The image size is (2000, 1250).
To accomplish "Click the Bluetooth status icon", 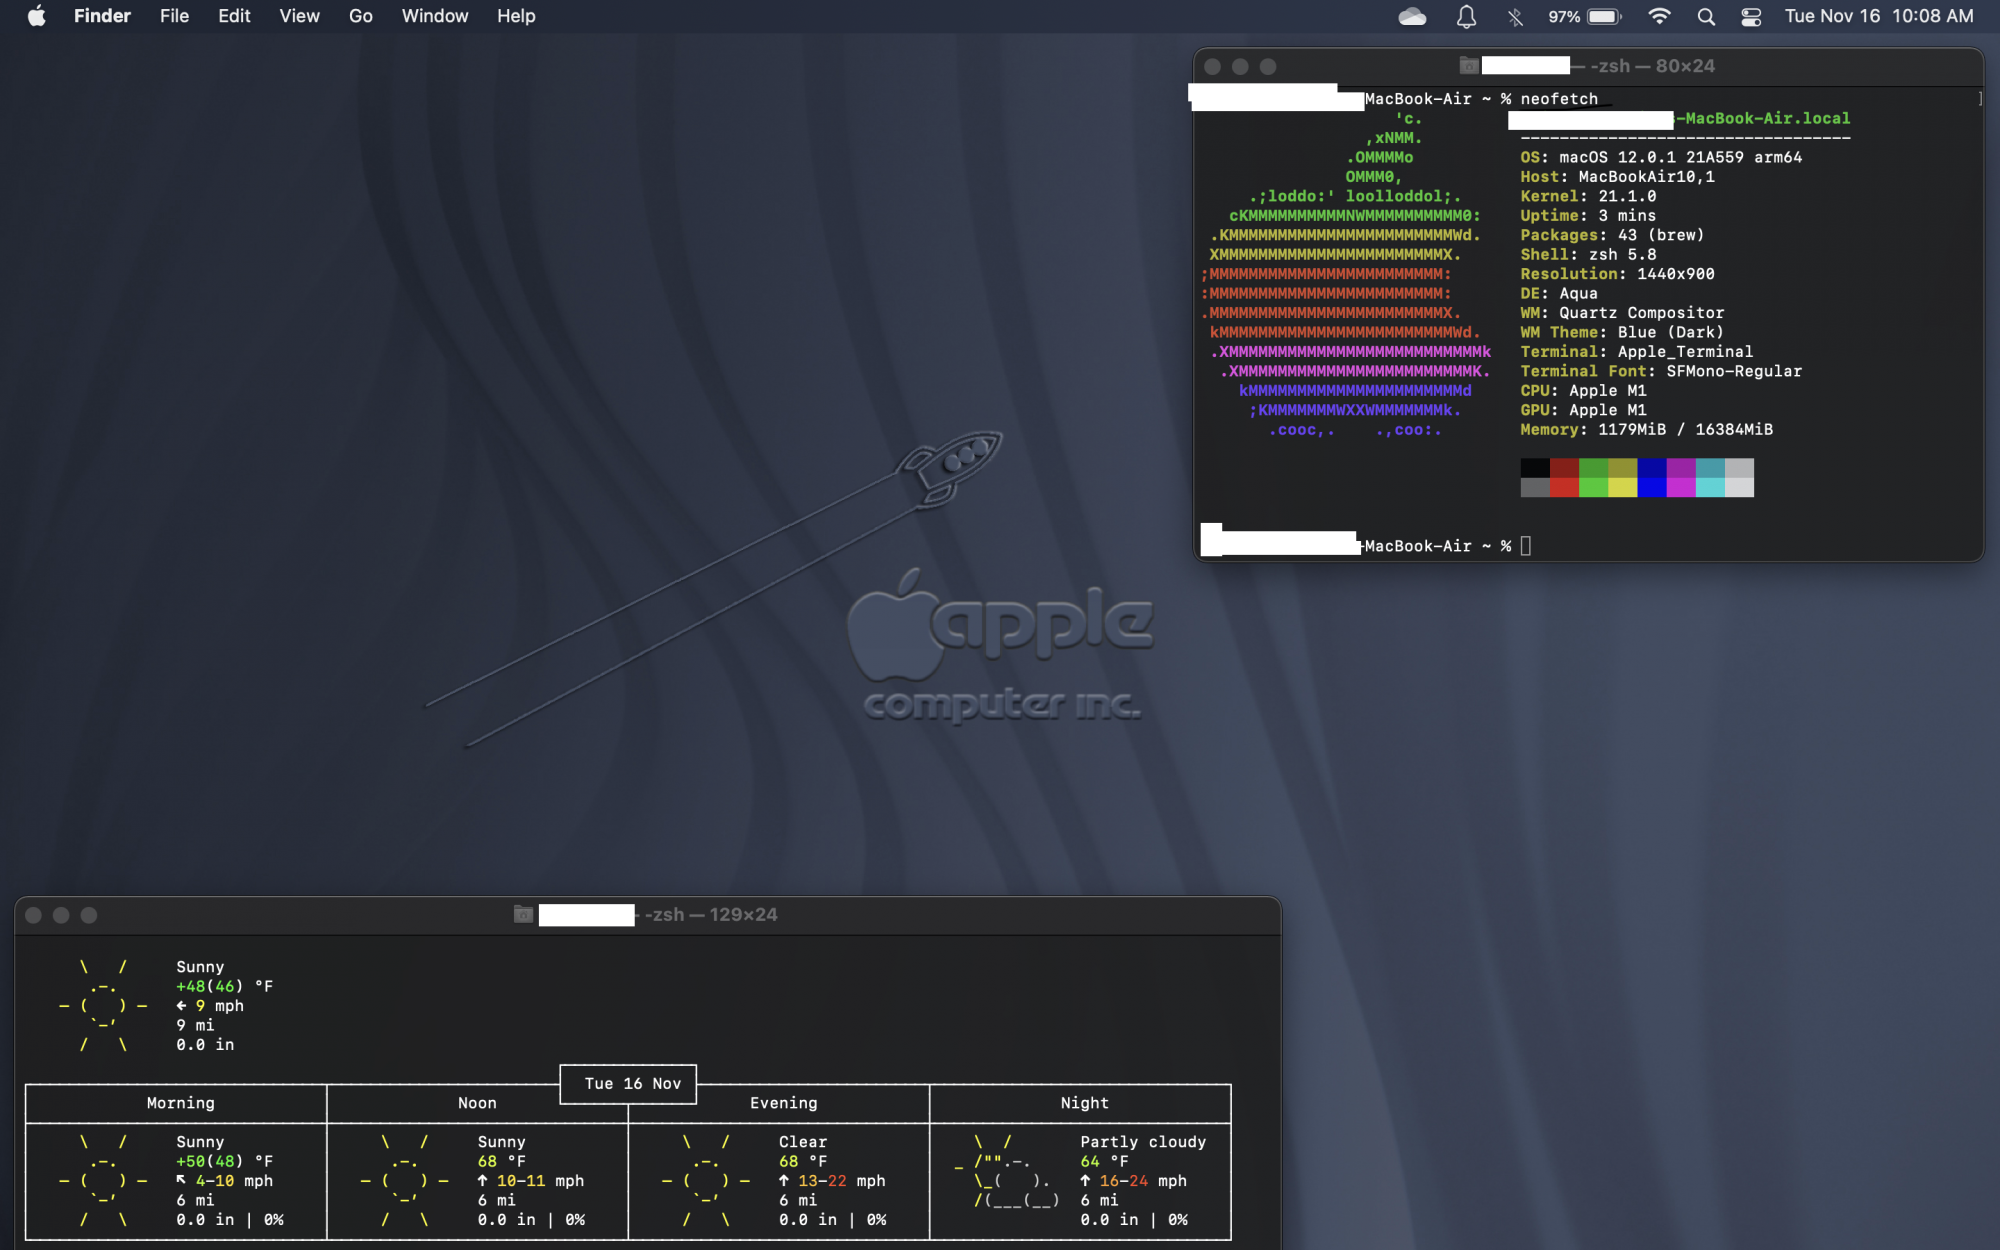I will pyautogui.click(x=1515, y=16).
